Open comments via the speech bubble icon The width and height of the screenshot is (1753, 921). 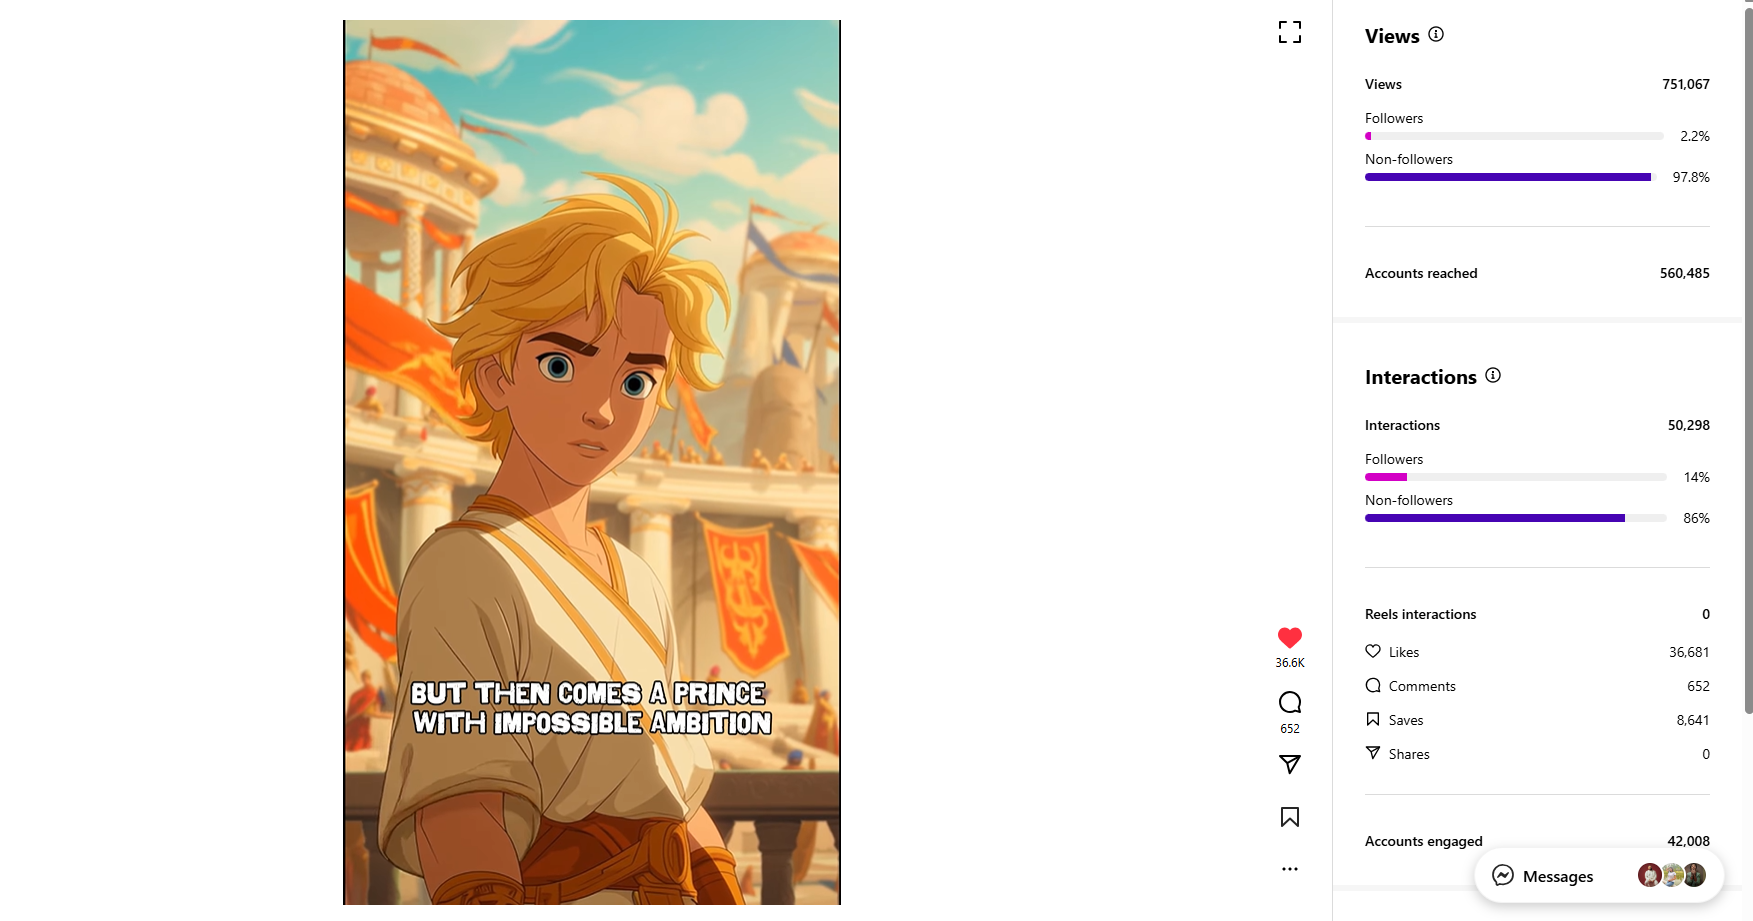(1290, 702)
